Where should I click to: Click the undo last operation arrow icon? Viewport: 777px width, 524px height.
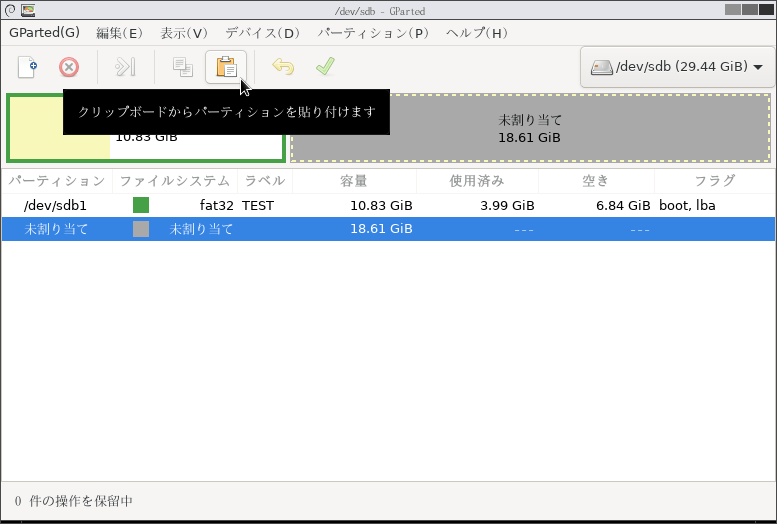tap(283, 66)
